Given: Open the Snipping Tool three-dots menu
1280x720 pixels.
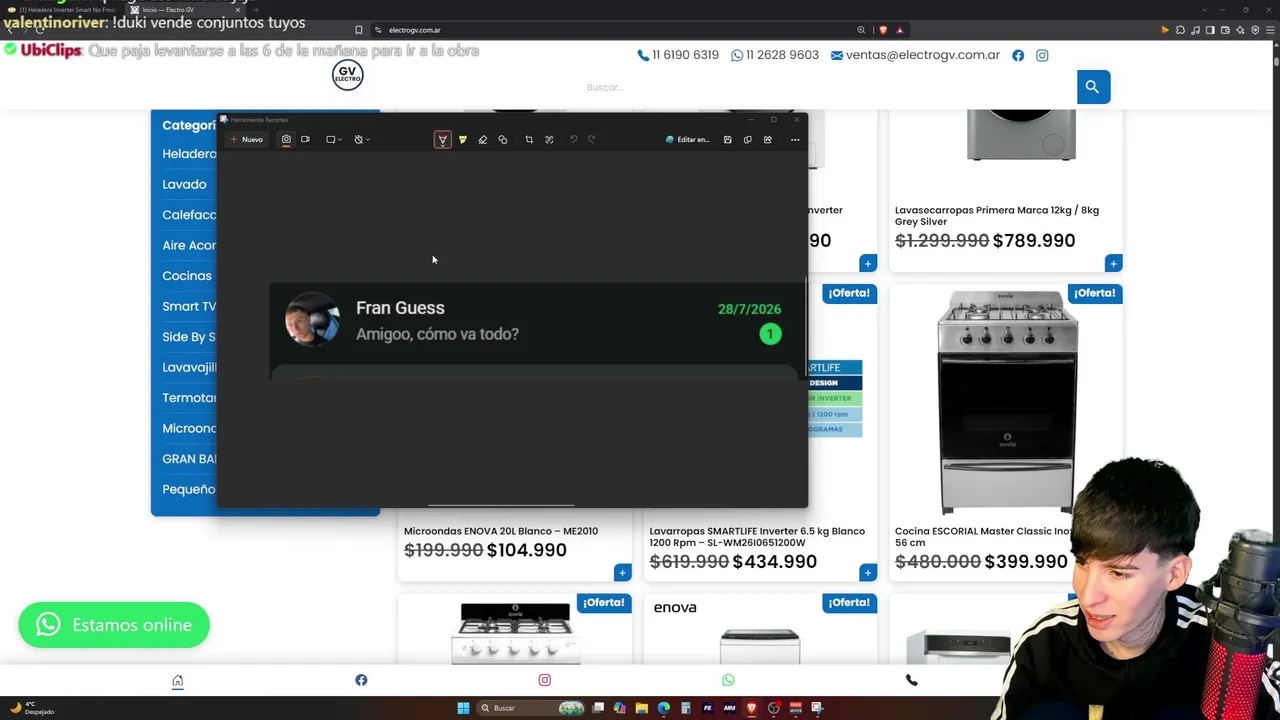Looking at the screenshot, I should (795, 140).
